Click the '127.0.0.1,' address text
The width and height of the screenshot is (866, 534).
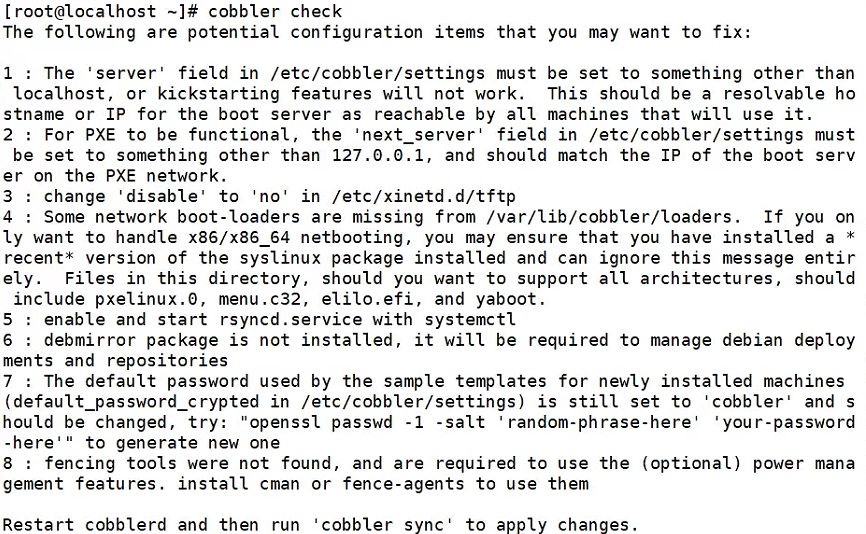click(x=383, y=156)
